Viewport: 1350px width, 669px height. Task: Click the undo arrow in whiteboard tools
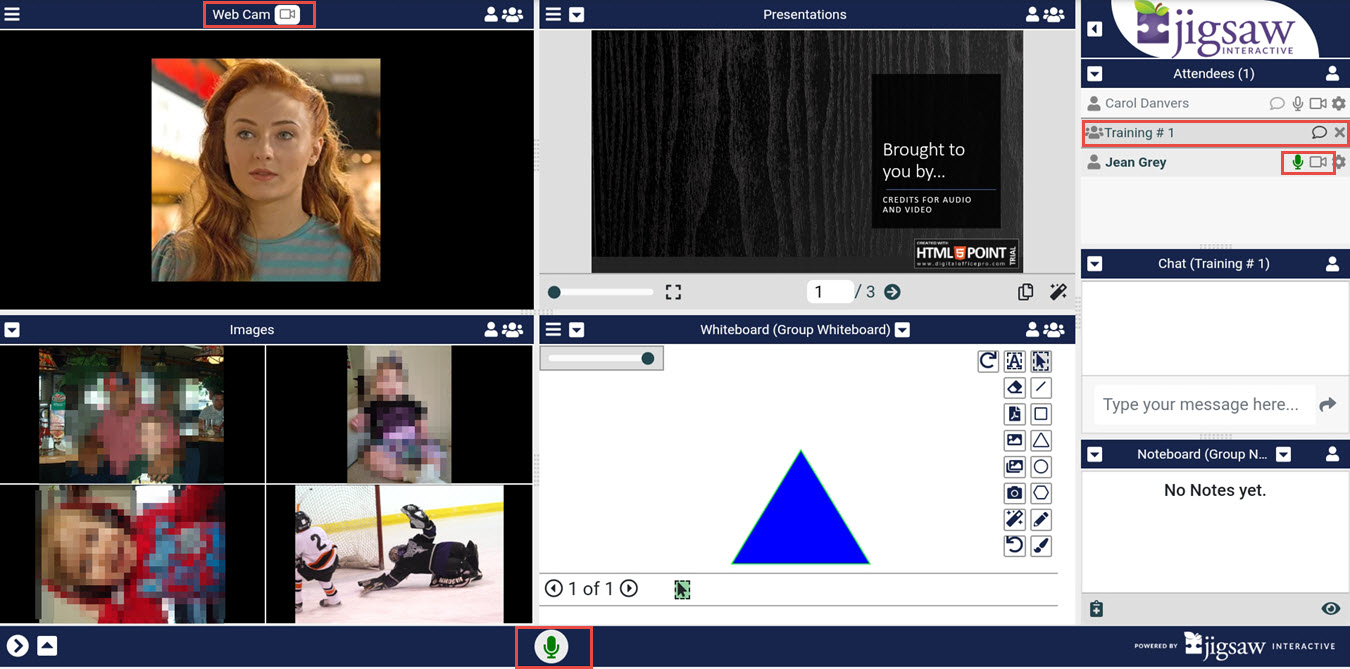click(1014, 546)
